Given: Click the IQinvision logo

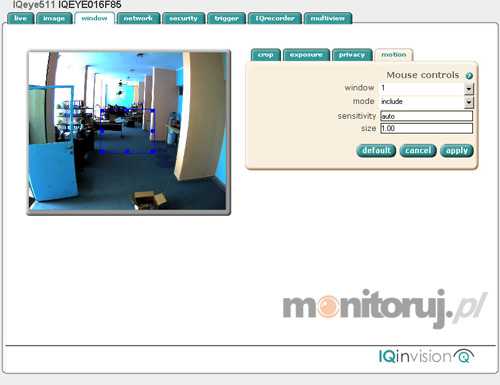Looking at the screenshot, I should coord(426,356).
